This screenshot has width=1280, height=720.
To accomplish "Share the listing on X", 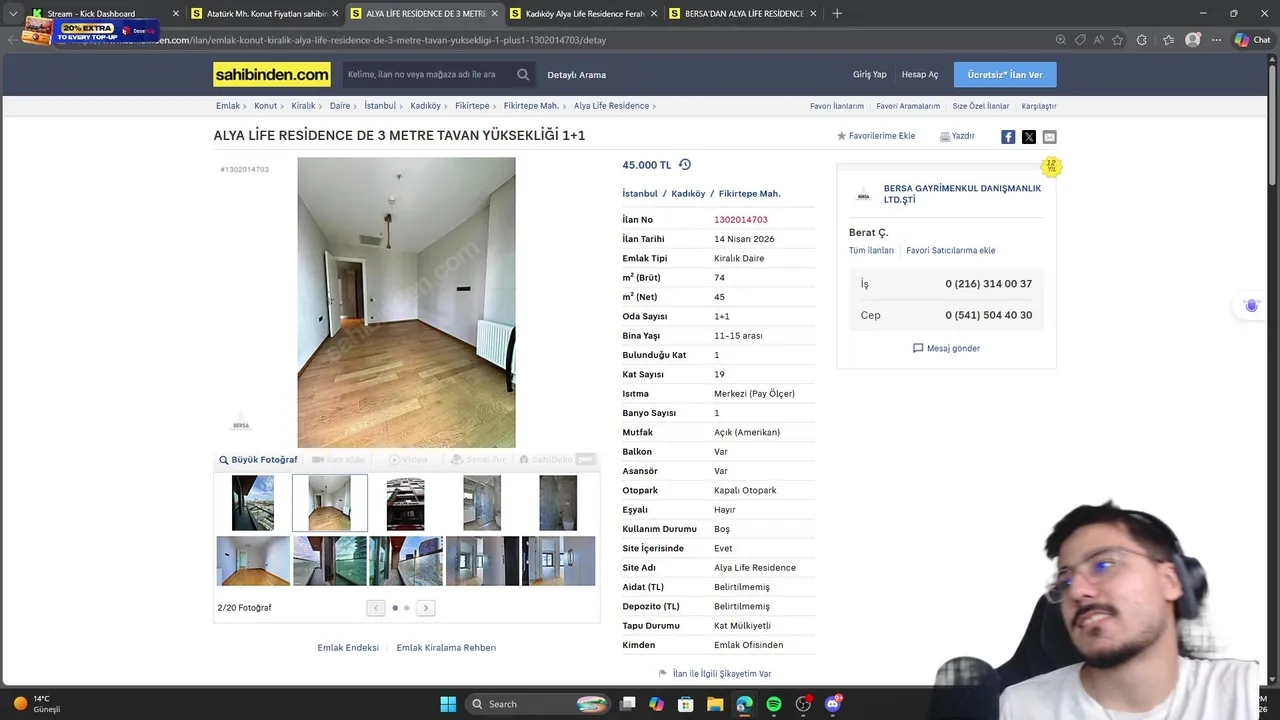I will pyautogui.click(x=1029, y=137).
